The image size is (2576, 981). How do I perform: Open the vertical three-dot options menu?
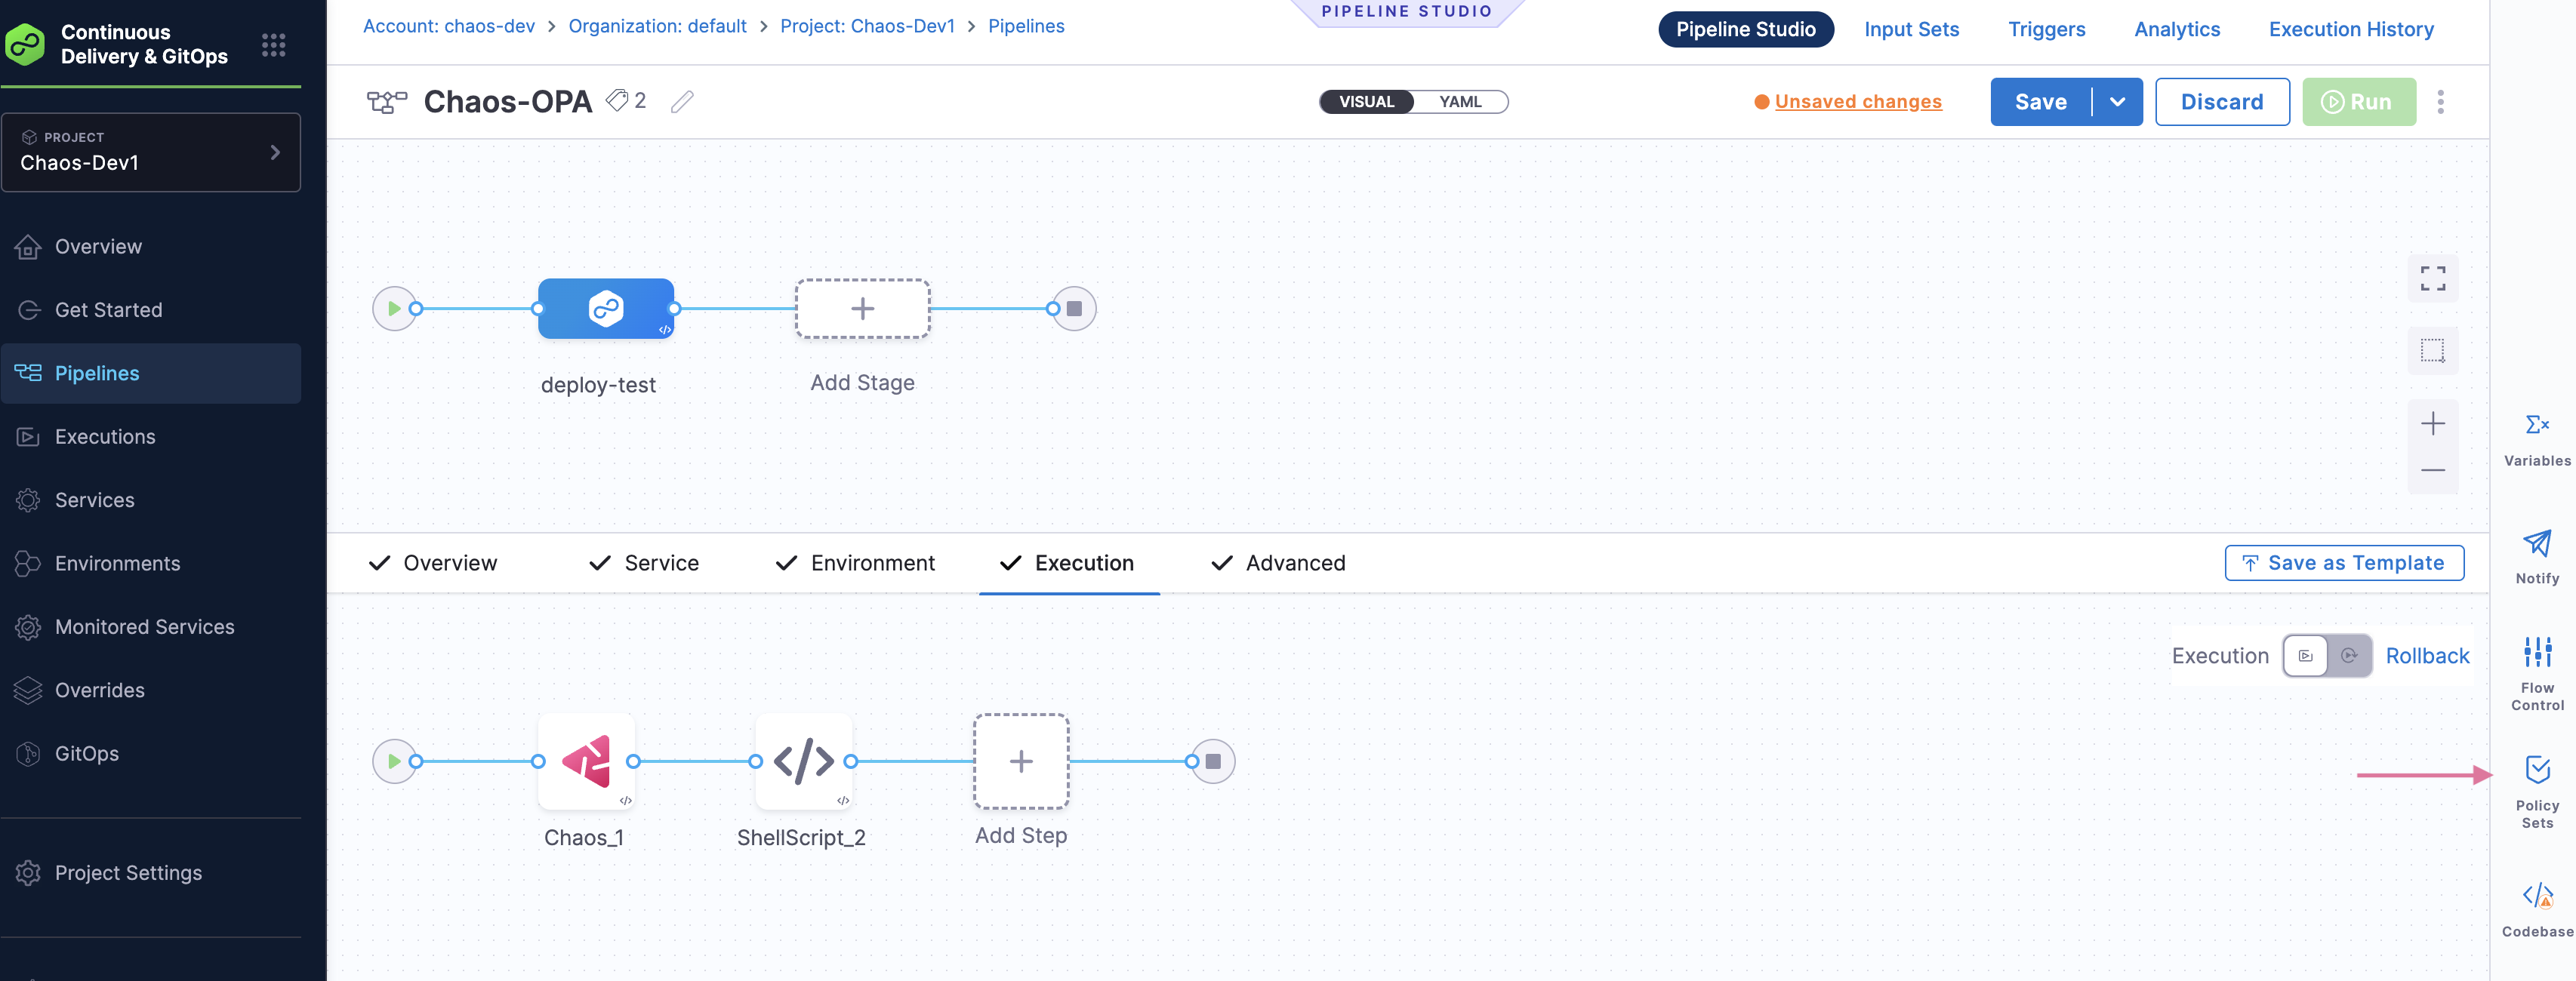[x=2440, y=102]
